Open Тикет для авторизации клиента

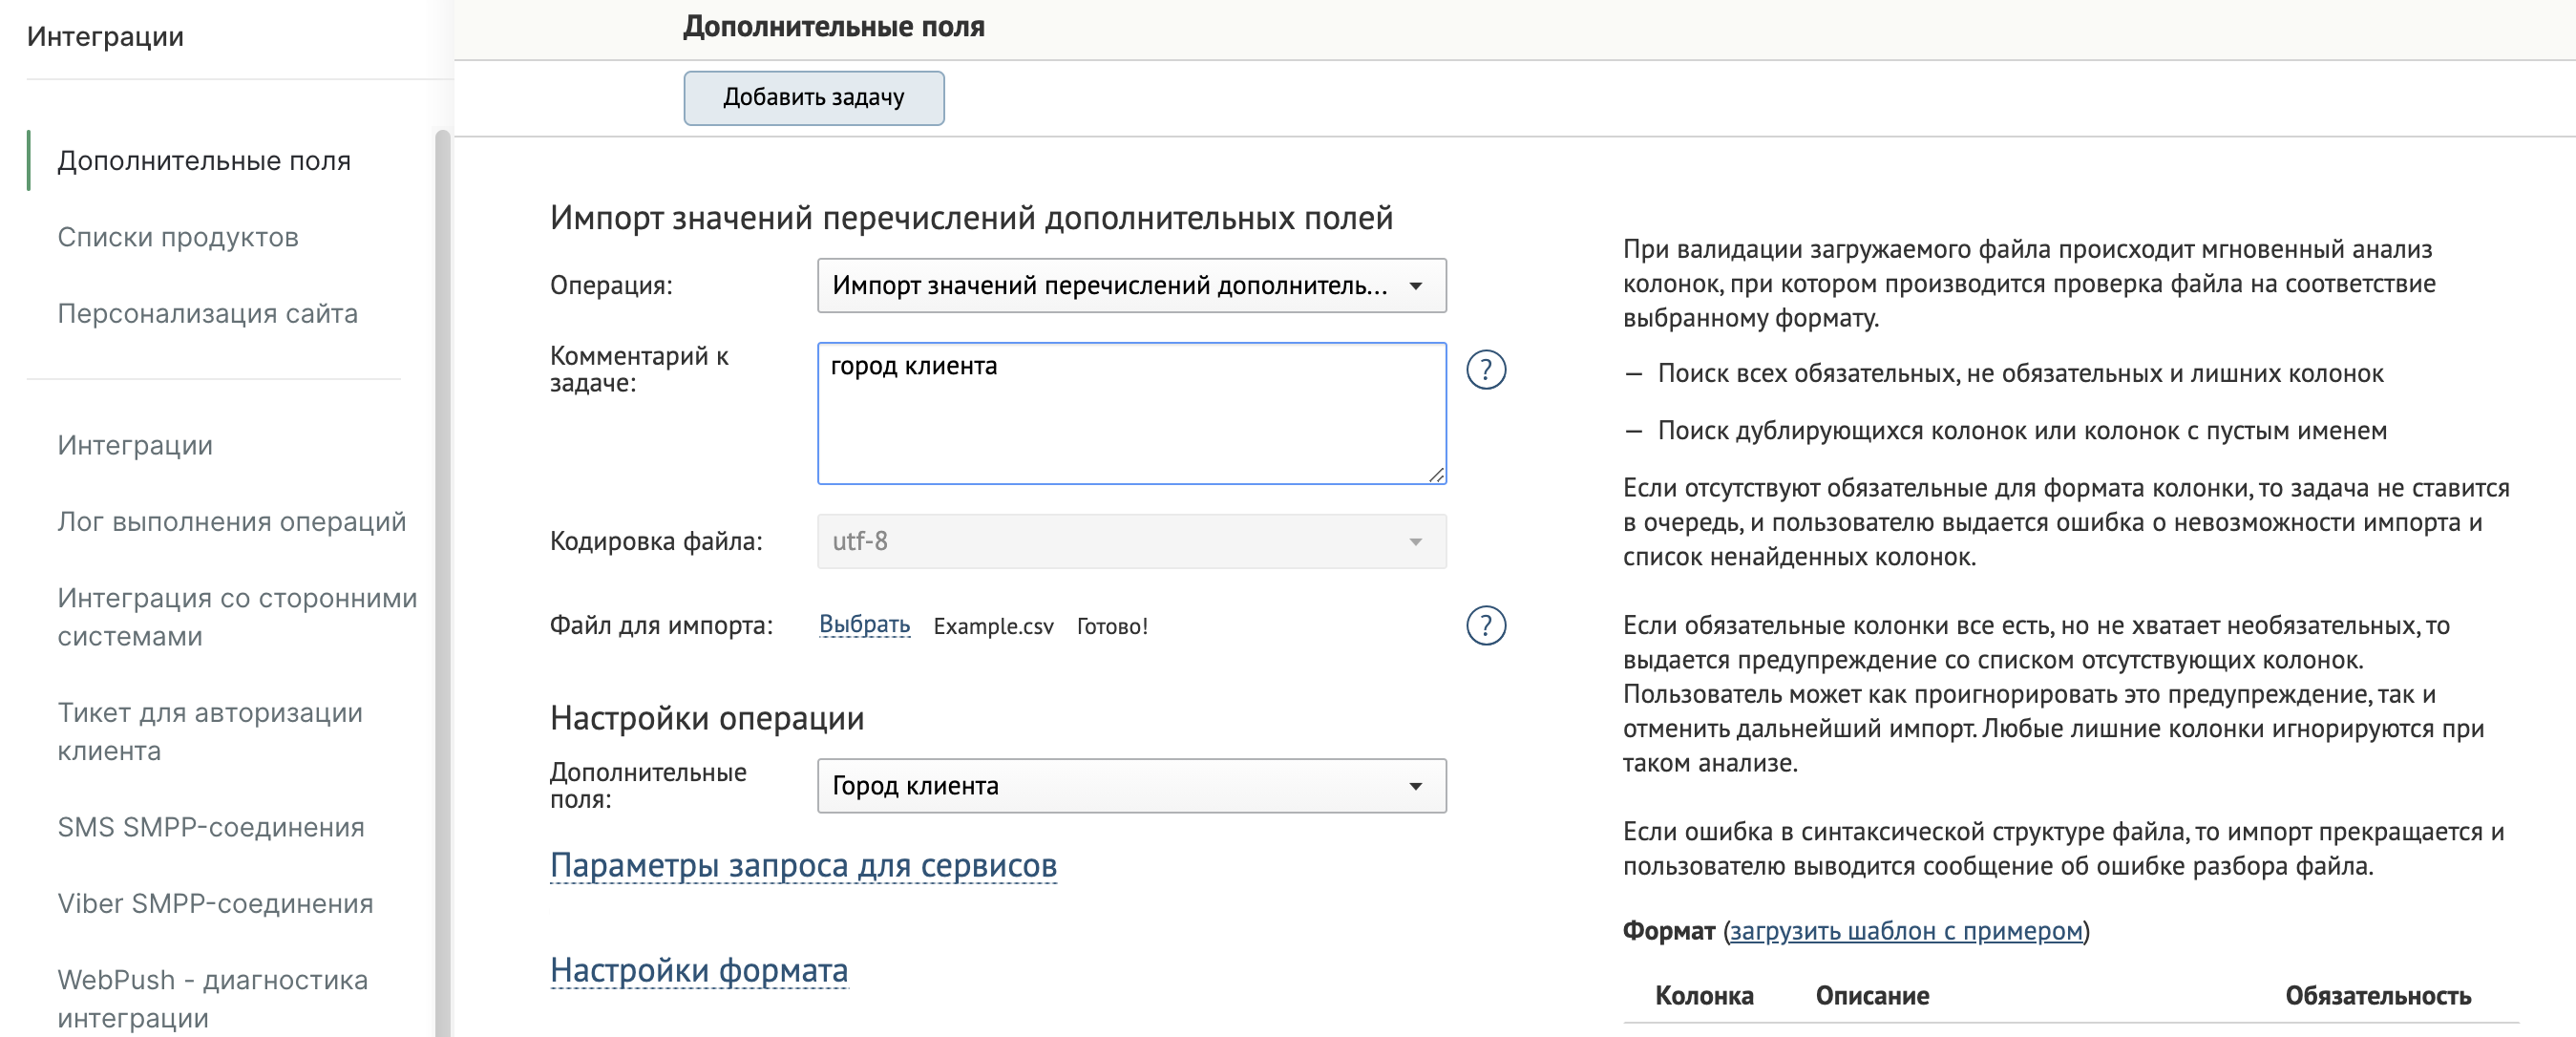210,731
